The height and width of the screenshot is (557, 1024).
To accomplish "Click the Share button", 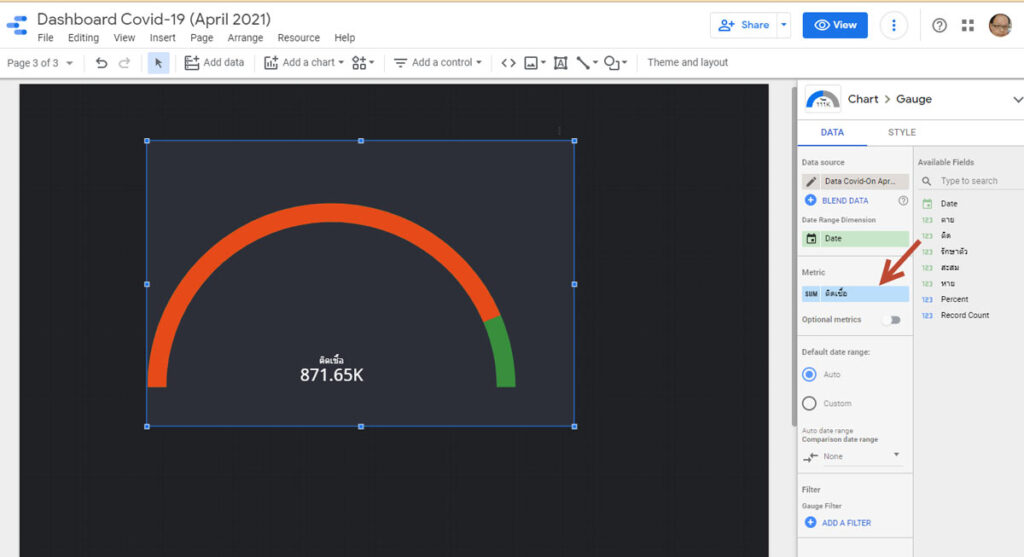I will point(744,25).
